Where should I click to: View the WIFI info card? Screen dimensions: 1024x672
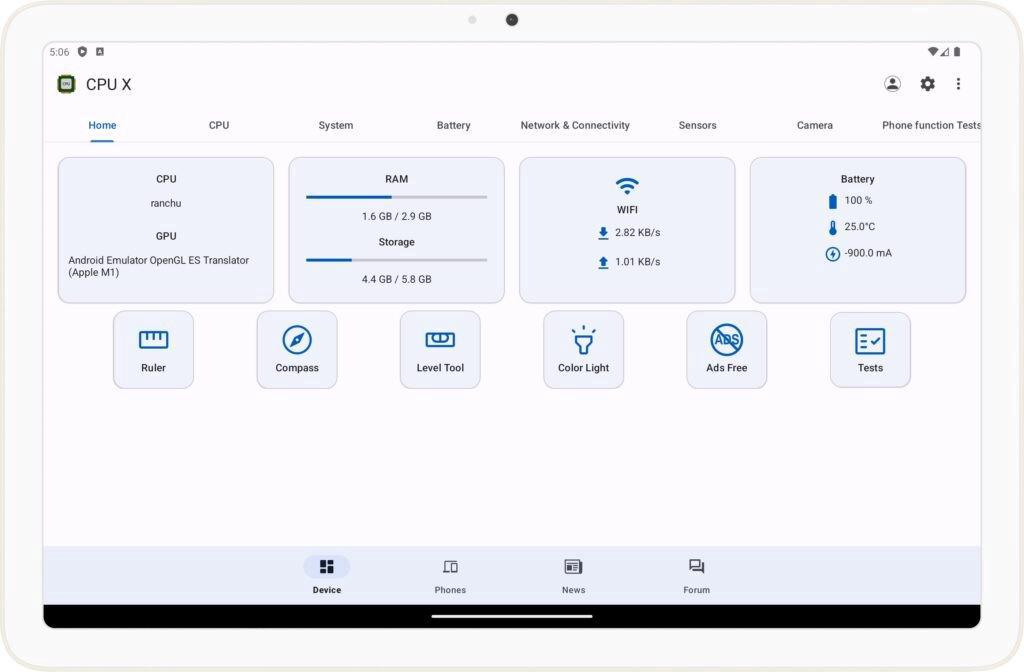coord(627,230)
